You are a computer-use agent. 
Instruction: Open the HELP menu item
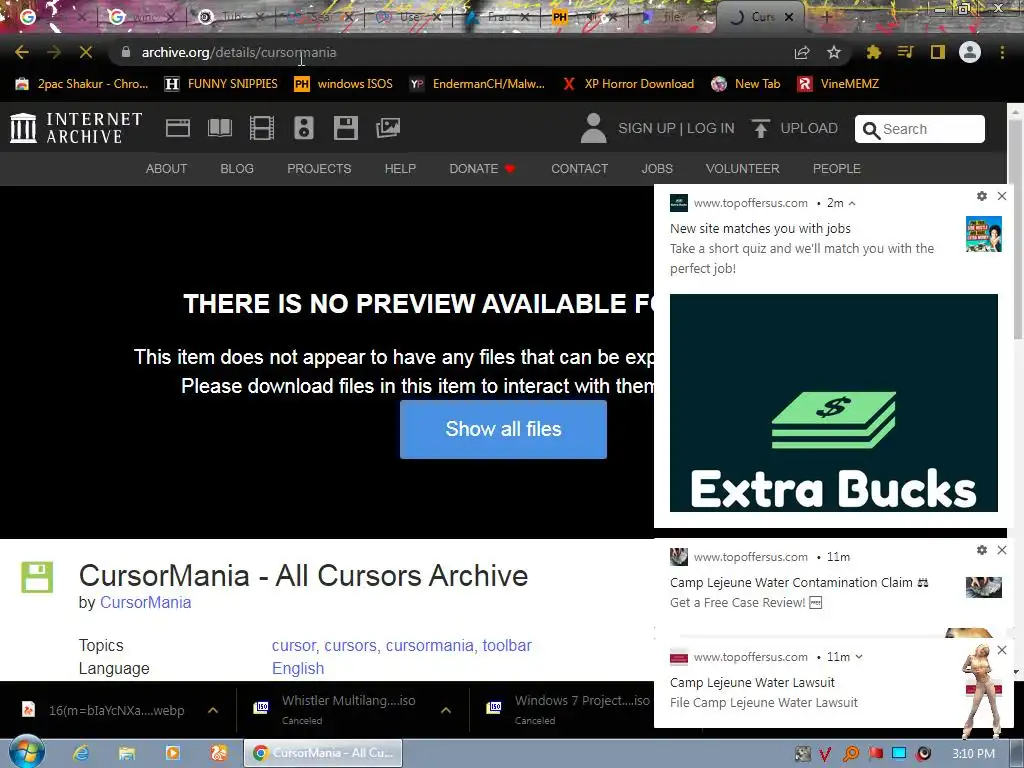tap(400, 168)
